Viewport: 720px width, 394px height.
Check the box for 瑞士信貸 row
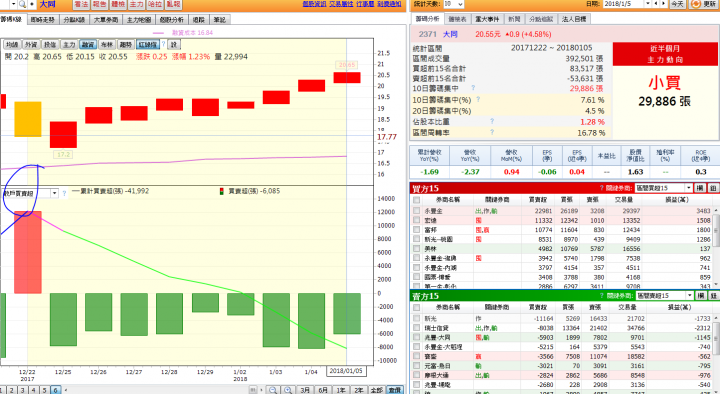[416, 328]
